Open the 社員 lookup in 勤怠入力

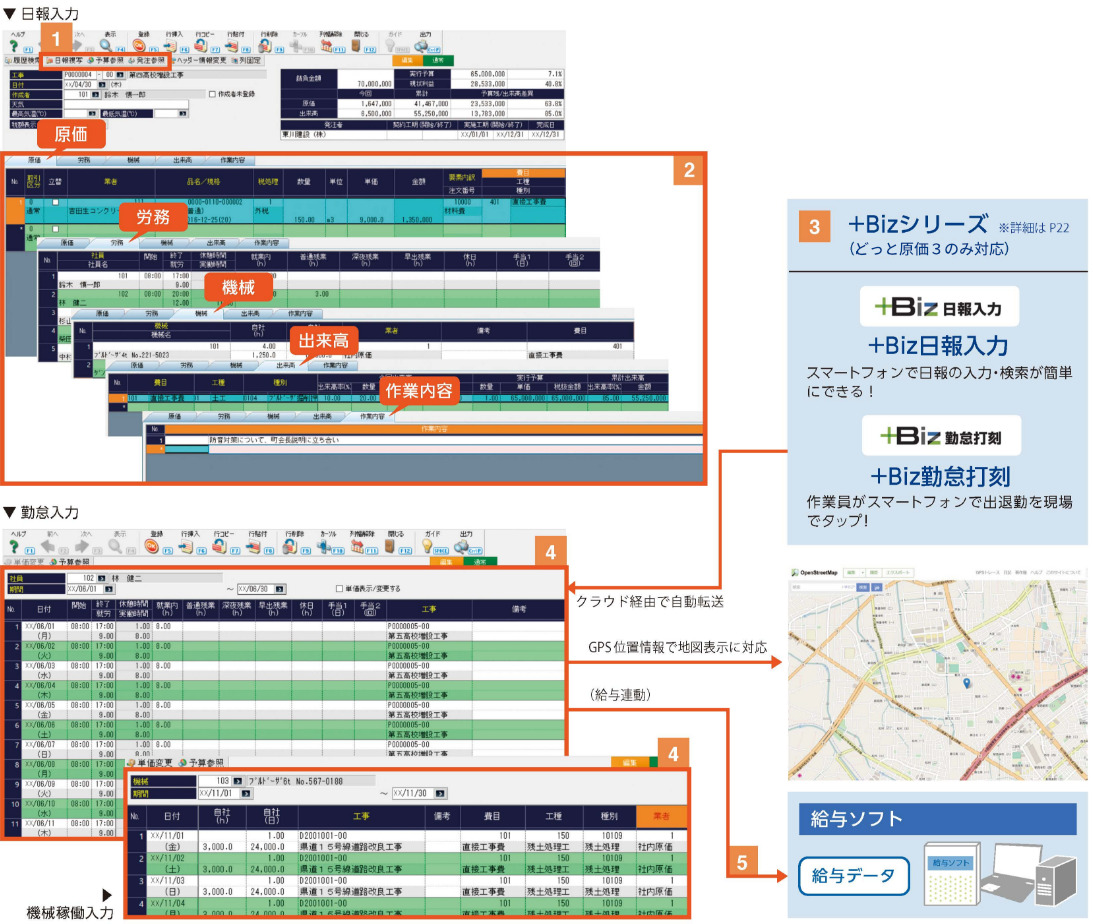pos(102,578)
